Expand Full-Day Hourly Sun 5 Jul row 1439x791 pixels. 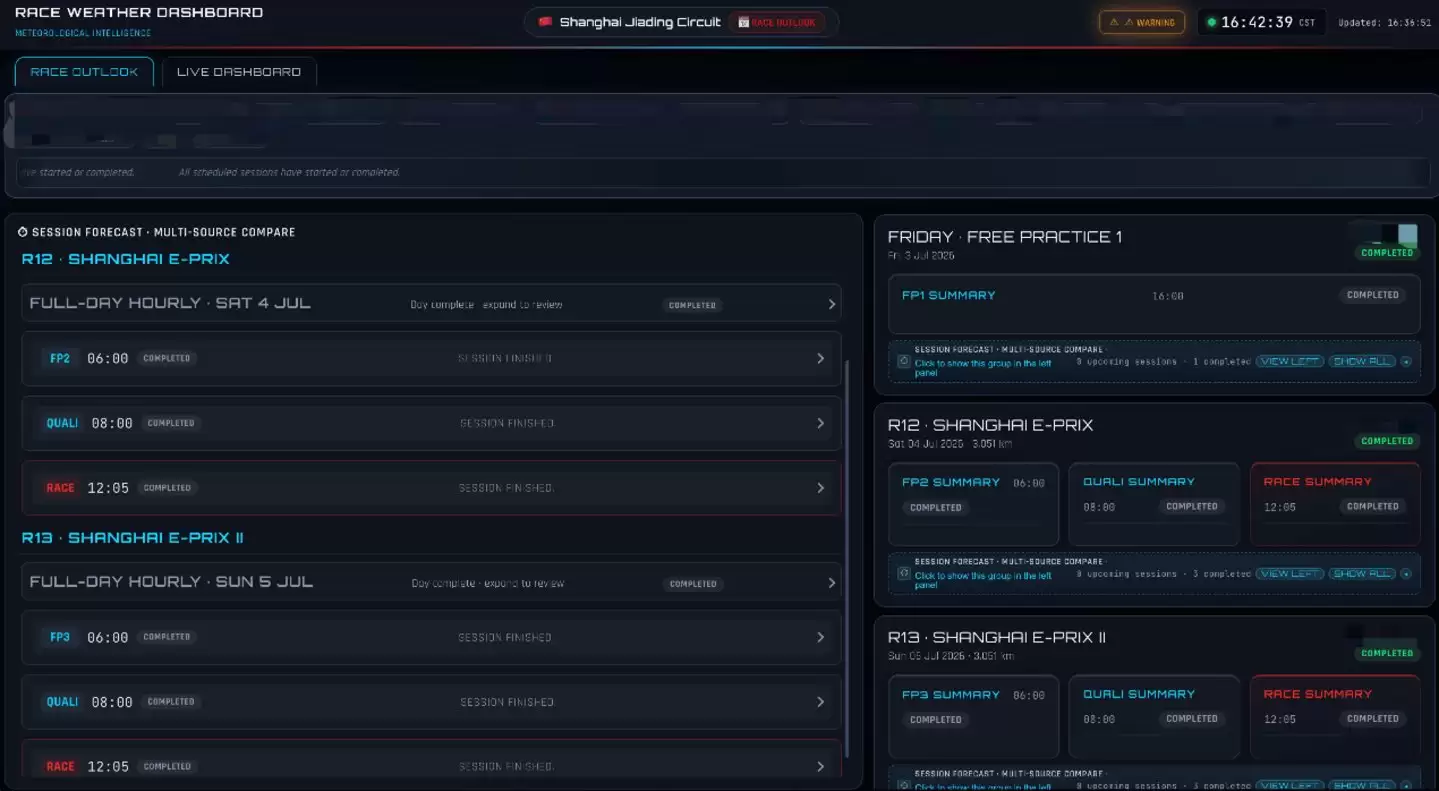431,582
